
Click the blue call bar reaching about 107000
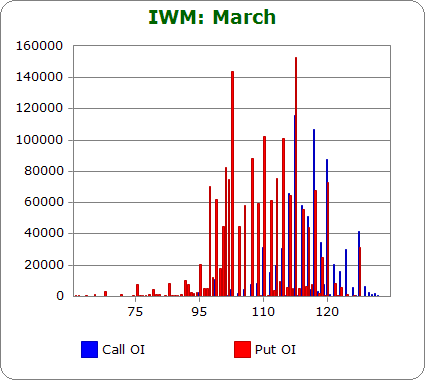pyautogui.click(x=314, y=213)
